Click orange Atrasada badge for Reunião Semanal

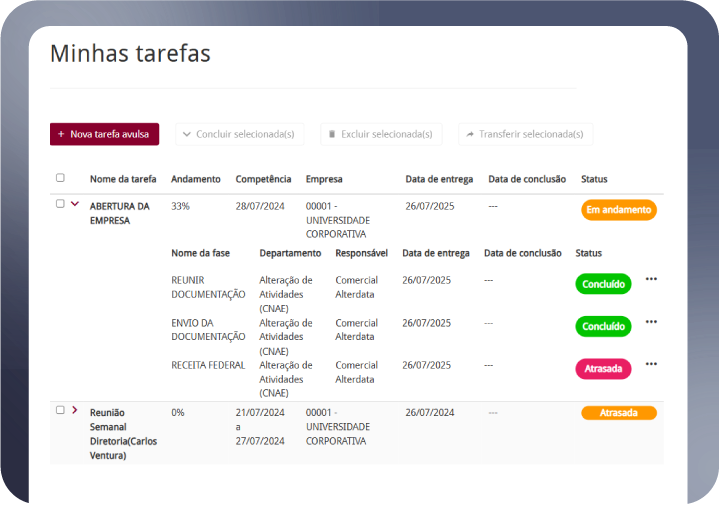(x=618, y=413)
